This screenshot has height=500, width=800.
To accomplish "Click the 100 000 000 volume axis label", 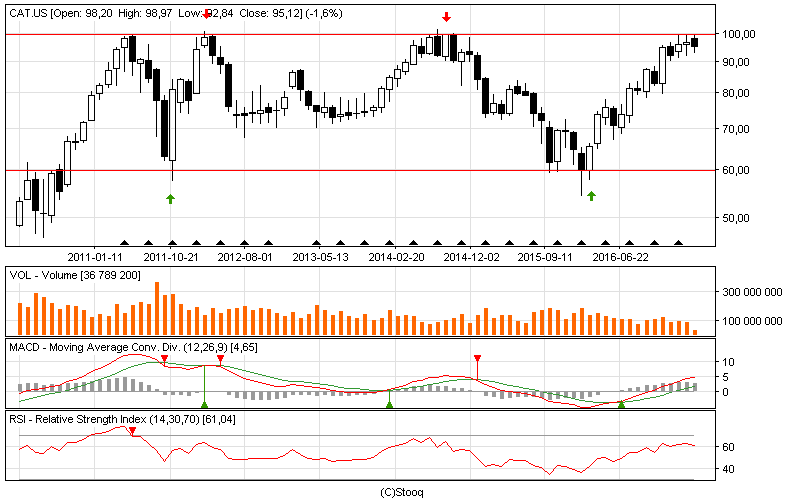I will click(752, 321).
